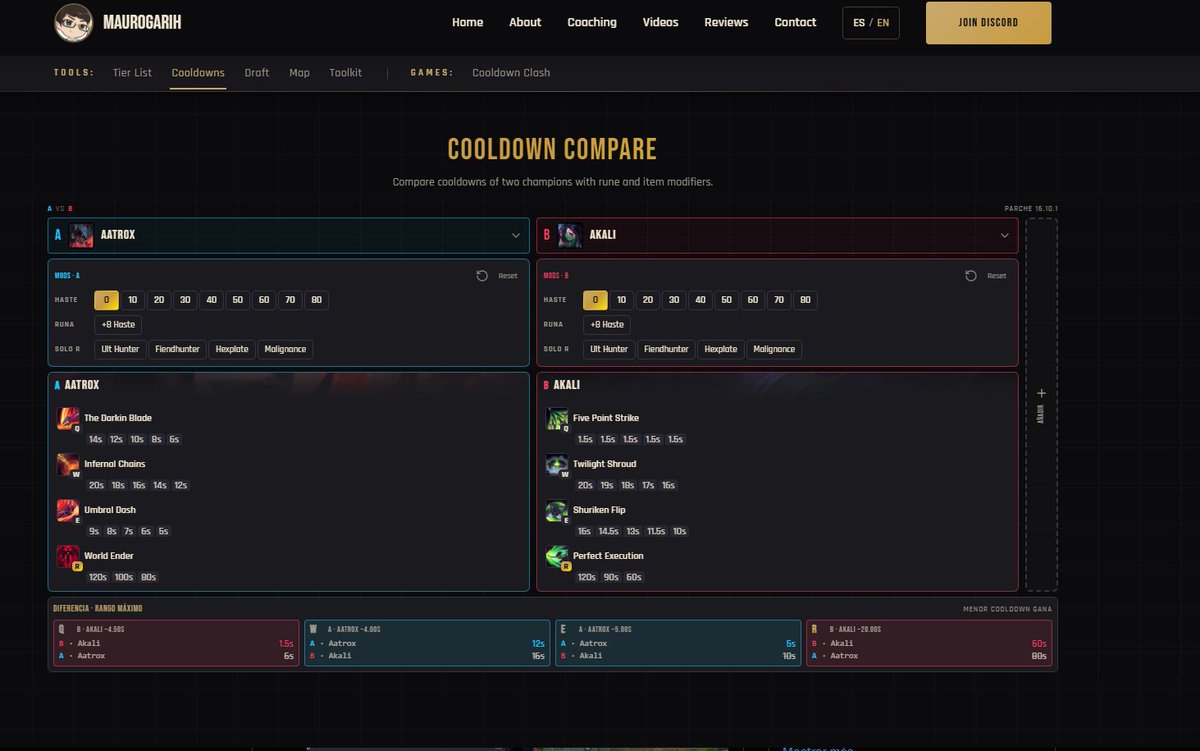Click The Darkin Blade 14s cooldown value
Screen dimensions: 1200x751
click(x=95, y=439)
